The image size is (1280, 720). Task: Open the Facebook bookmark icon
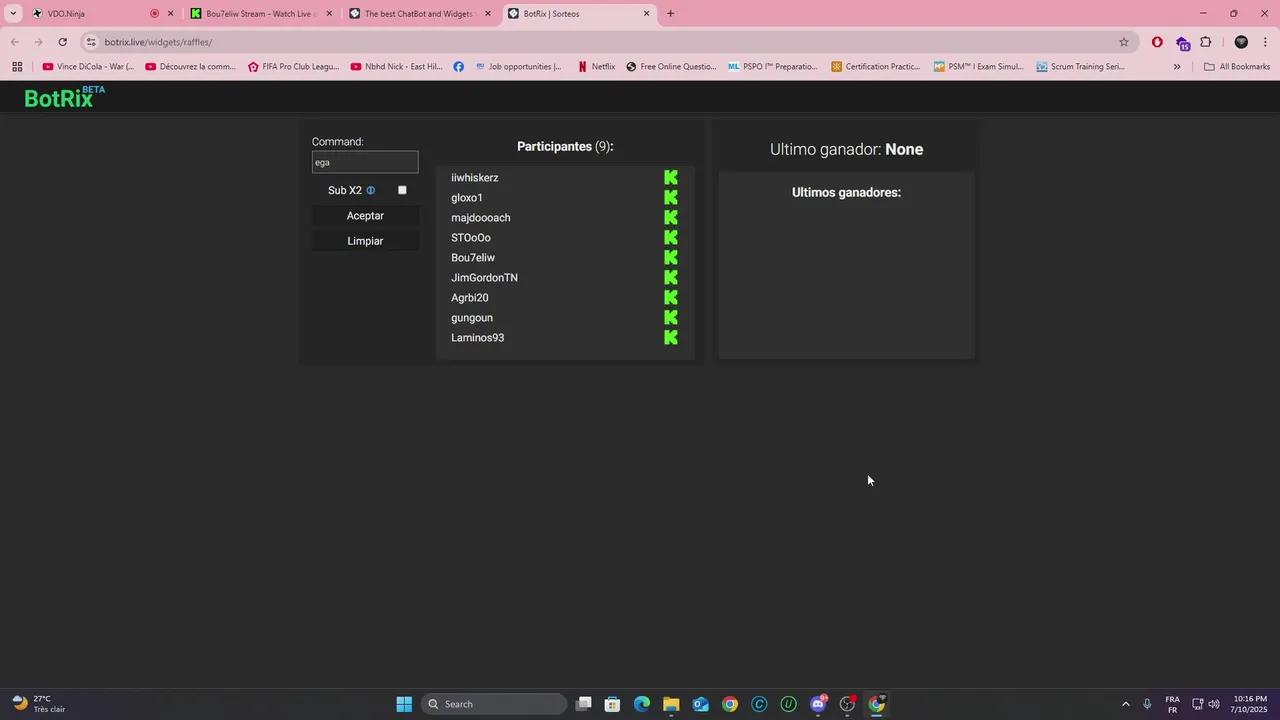[x=458, y=67]
